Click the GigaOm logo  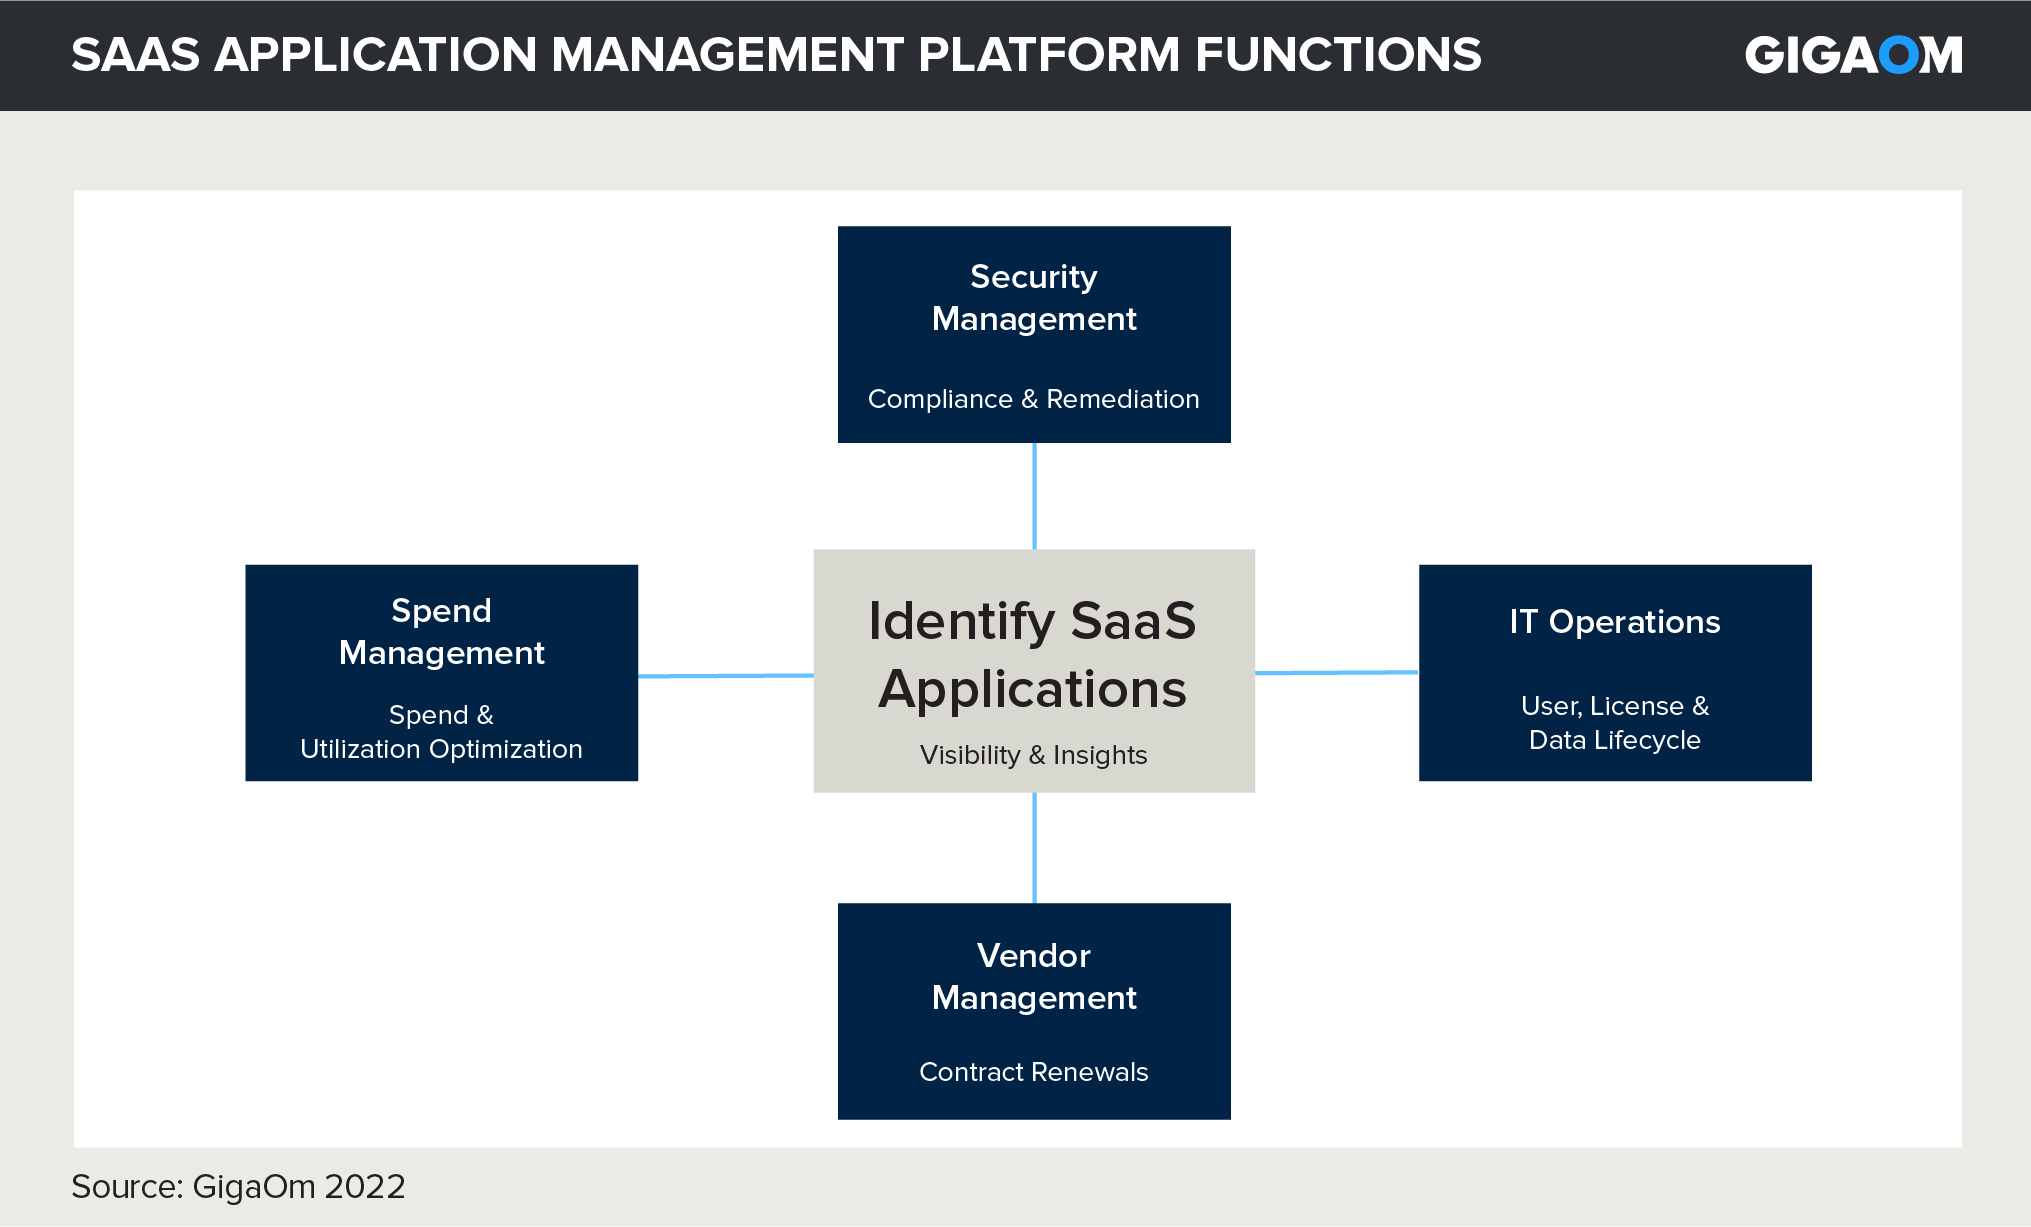[1853, 55]
